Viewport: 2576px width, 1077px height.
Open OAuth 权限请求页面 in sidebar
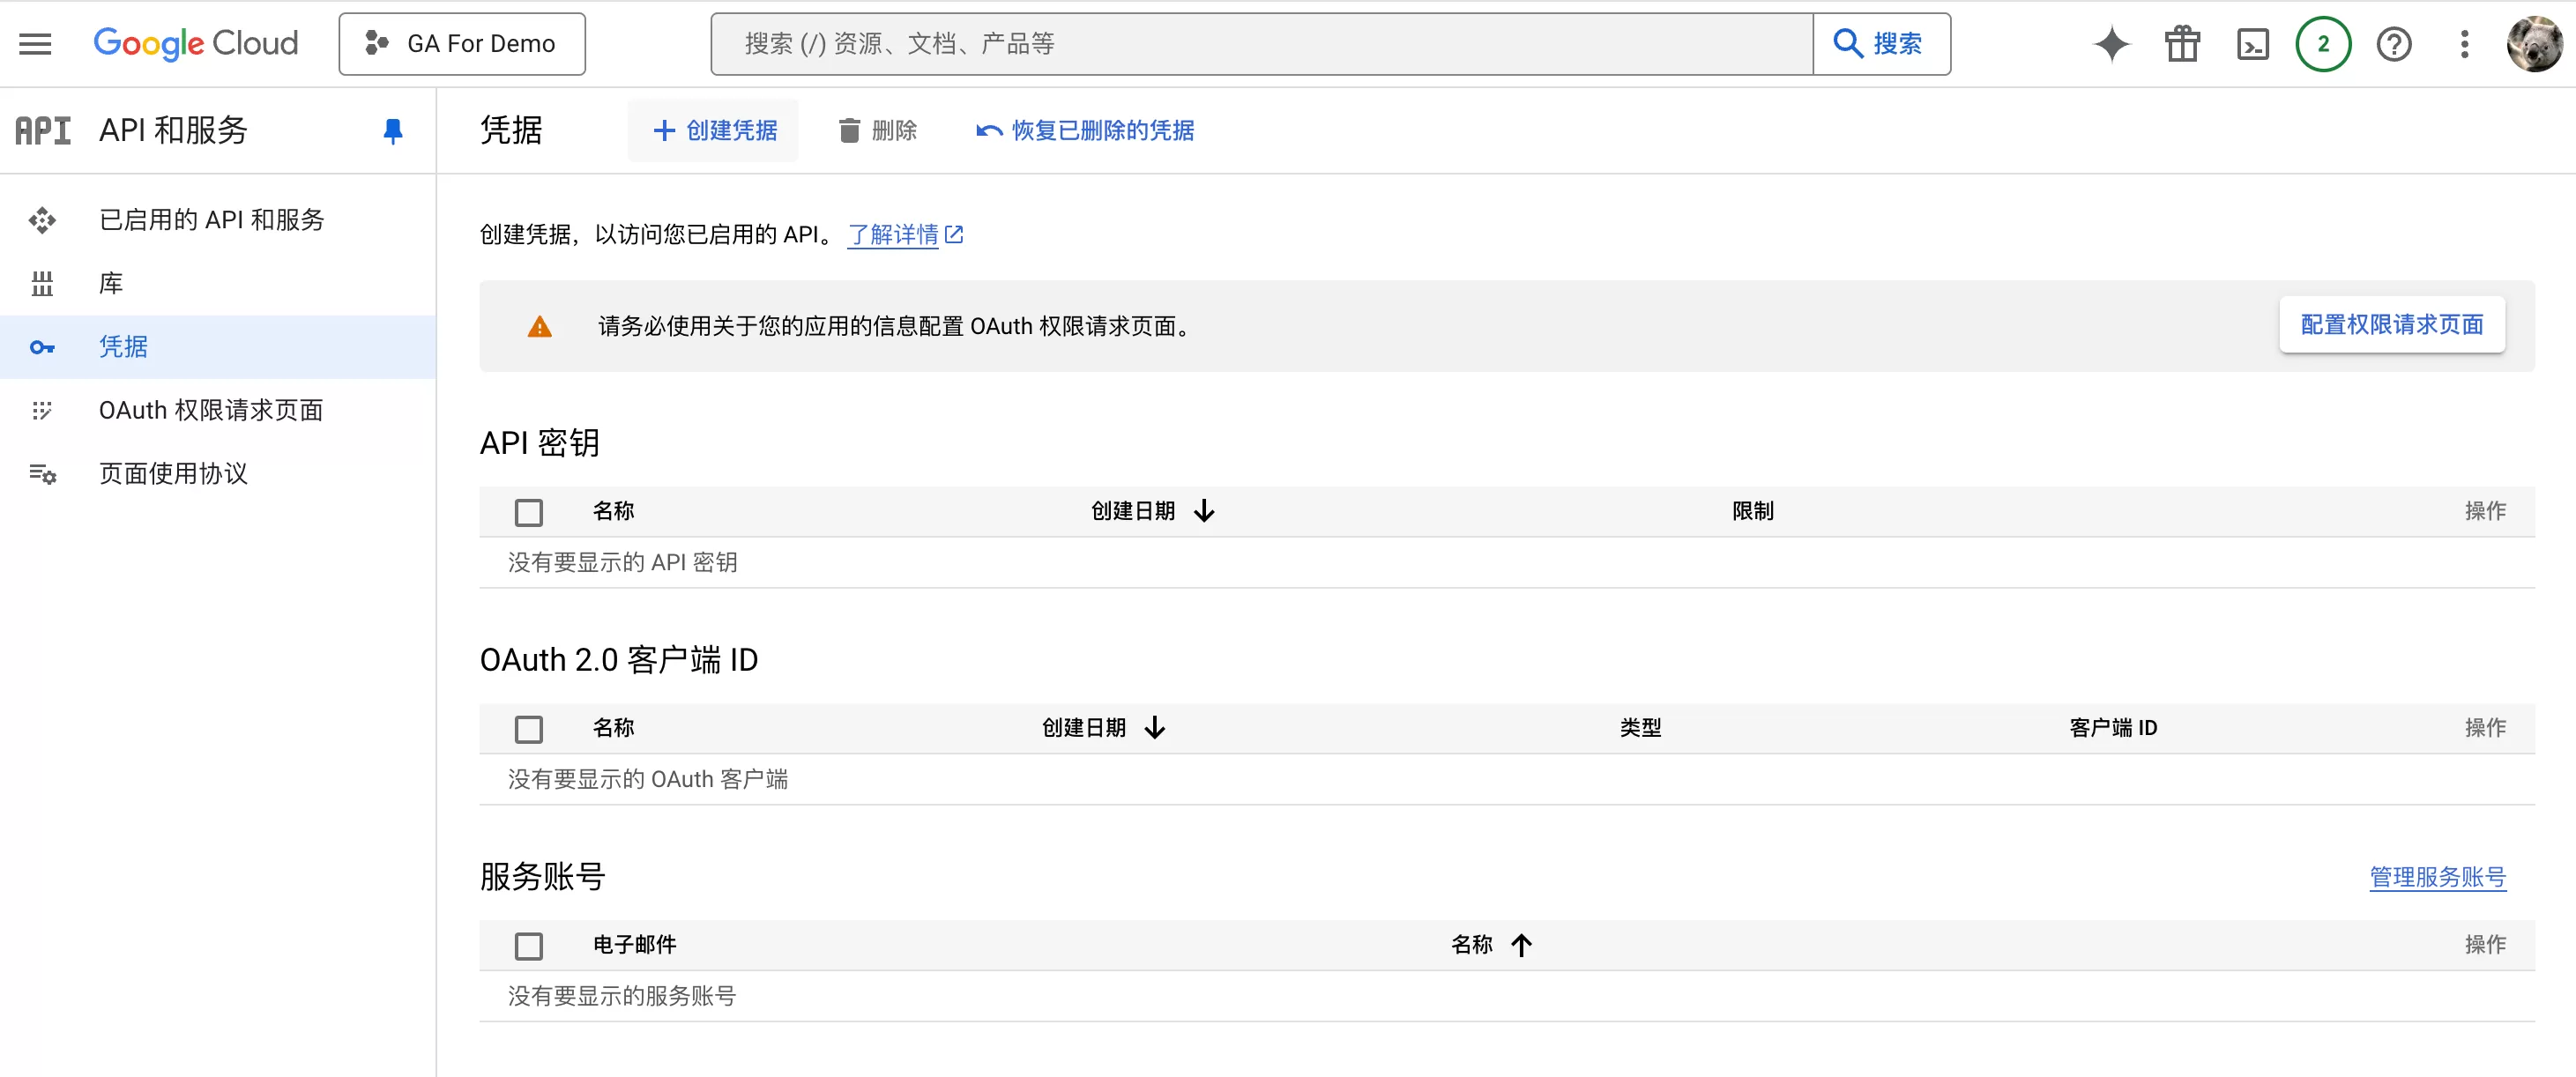click(211, 411)
